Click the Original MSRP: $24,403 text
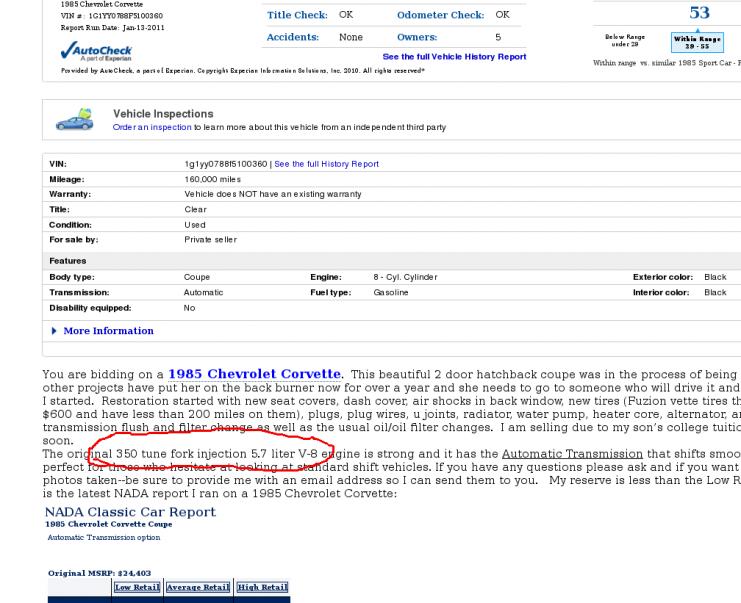 tap(99, 573)
